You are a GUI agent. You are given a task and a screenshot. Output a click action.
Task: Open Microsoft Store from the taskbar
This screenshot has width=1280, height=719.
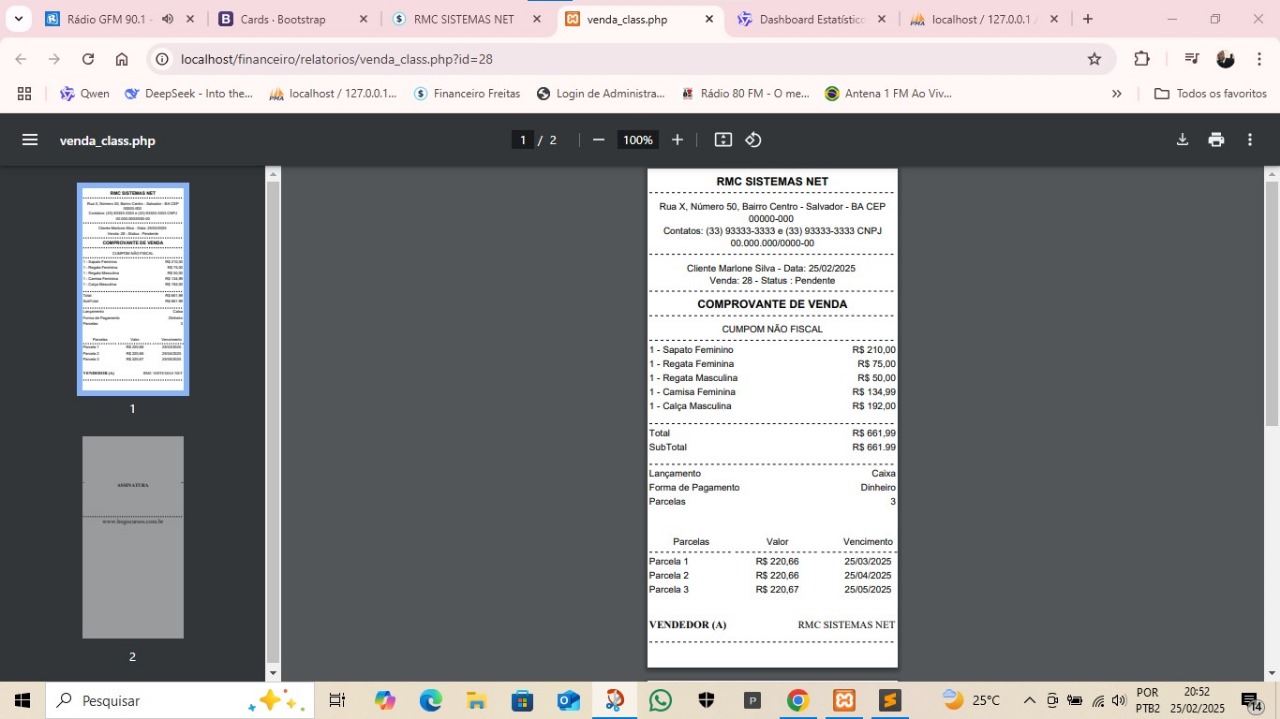coord(522,700)
